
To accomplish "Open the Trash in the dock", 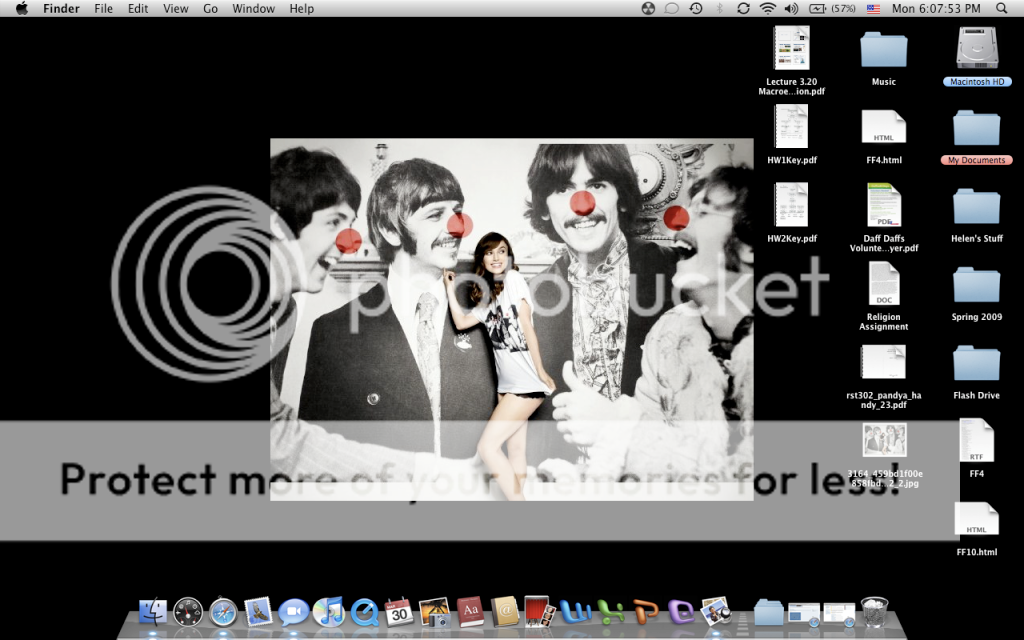I will tap(874, 611).
